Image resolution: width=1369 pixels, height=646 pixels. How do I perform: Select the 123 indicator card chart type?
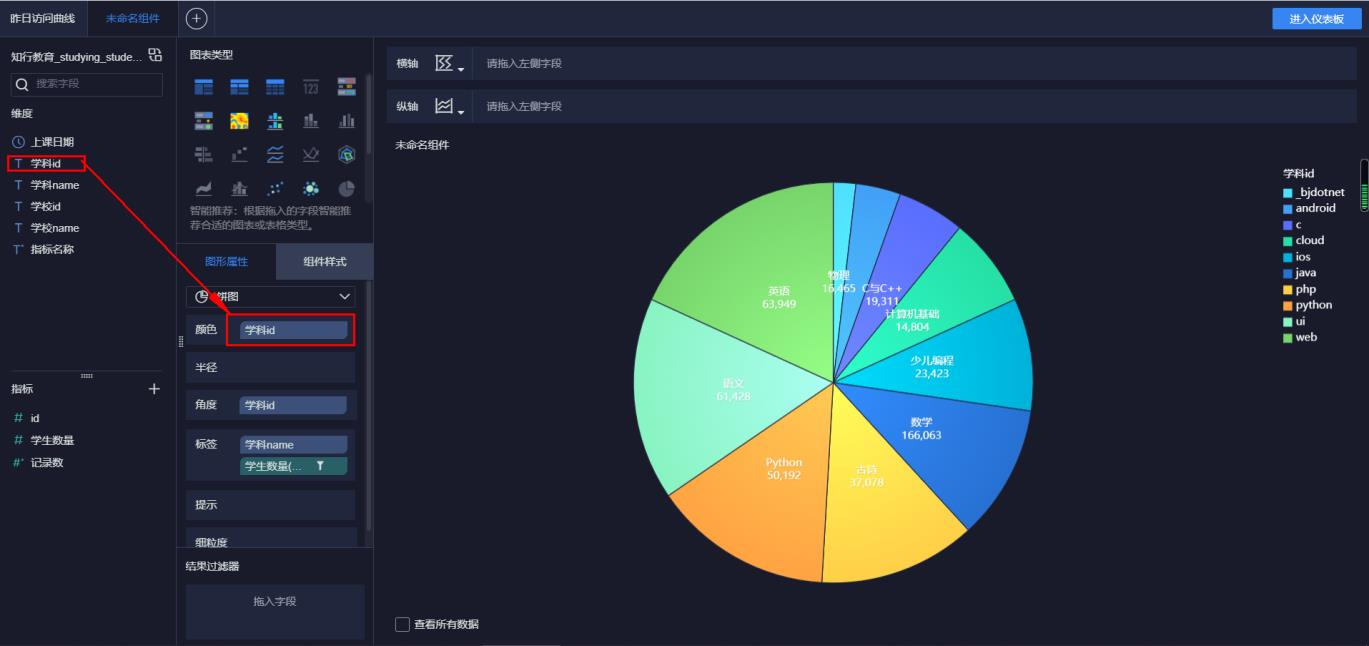(311, 86)
